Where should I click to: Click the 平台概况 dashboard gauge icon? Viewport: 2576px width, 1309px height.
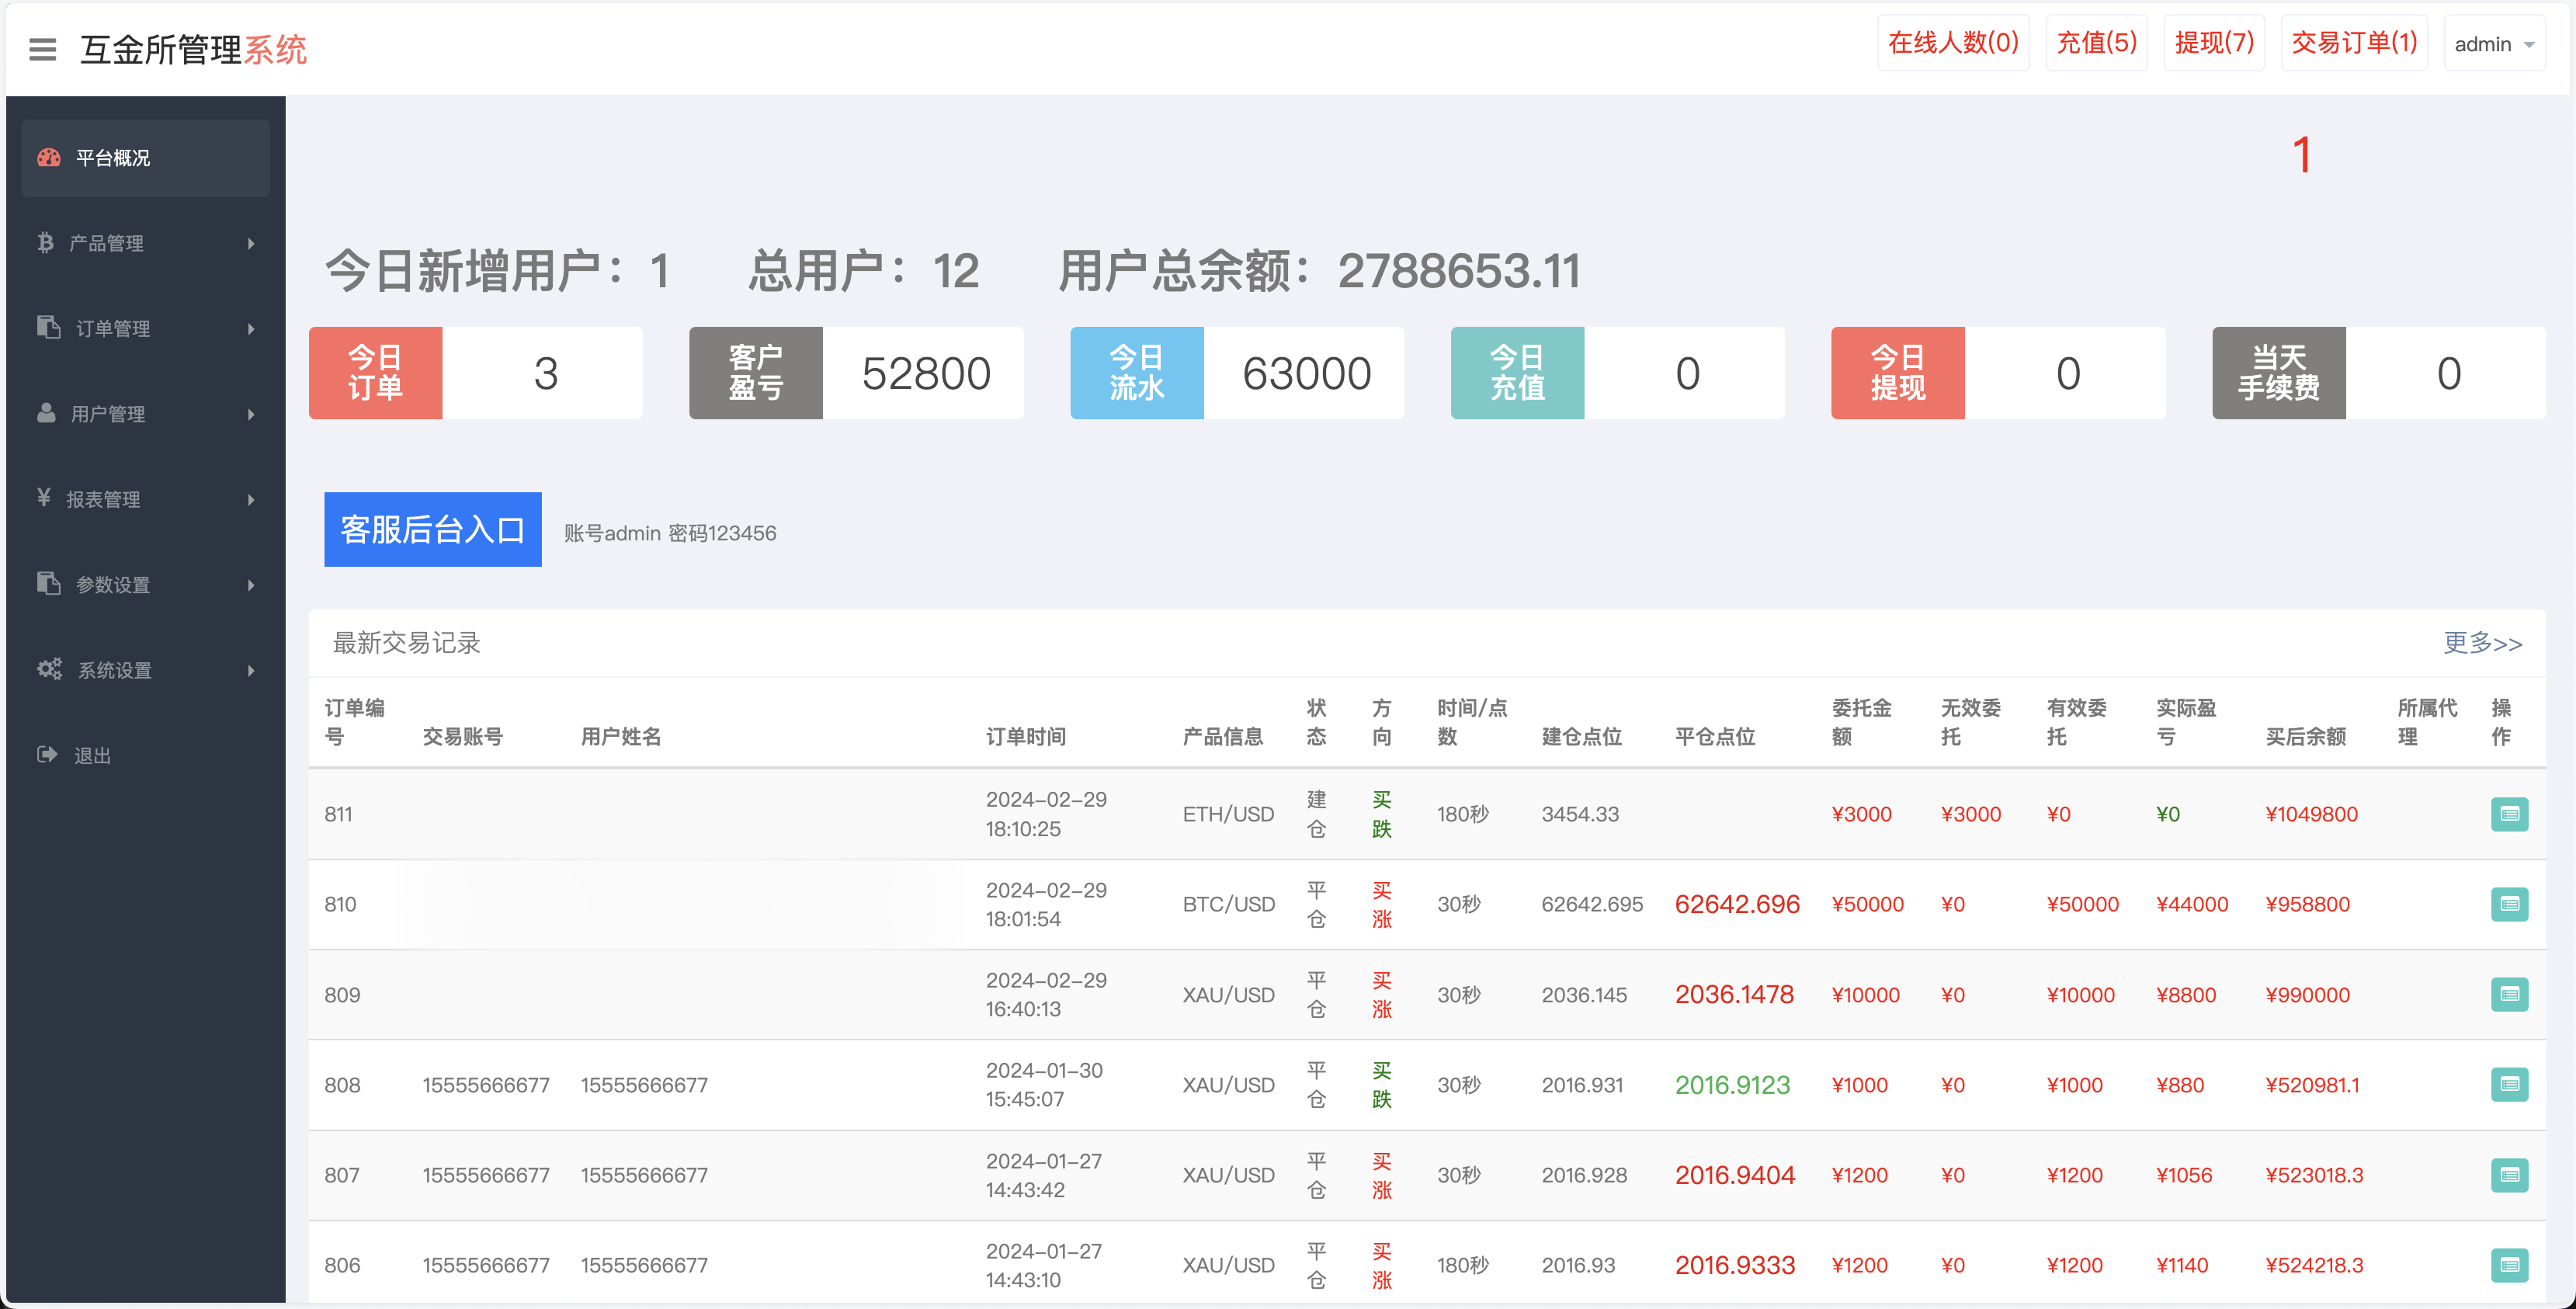click(x=49, y=157)
